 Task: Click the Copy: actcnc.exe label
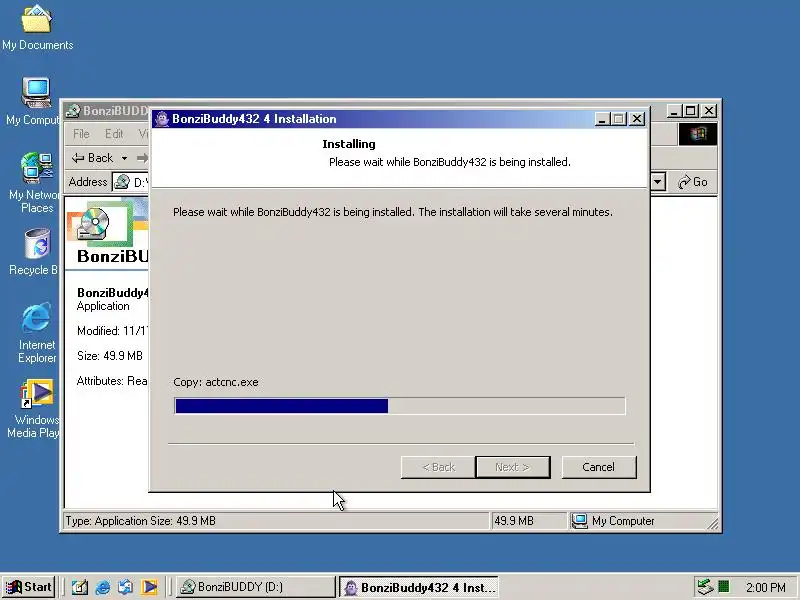pyautogui.click(x=216, y=382)
